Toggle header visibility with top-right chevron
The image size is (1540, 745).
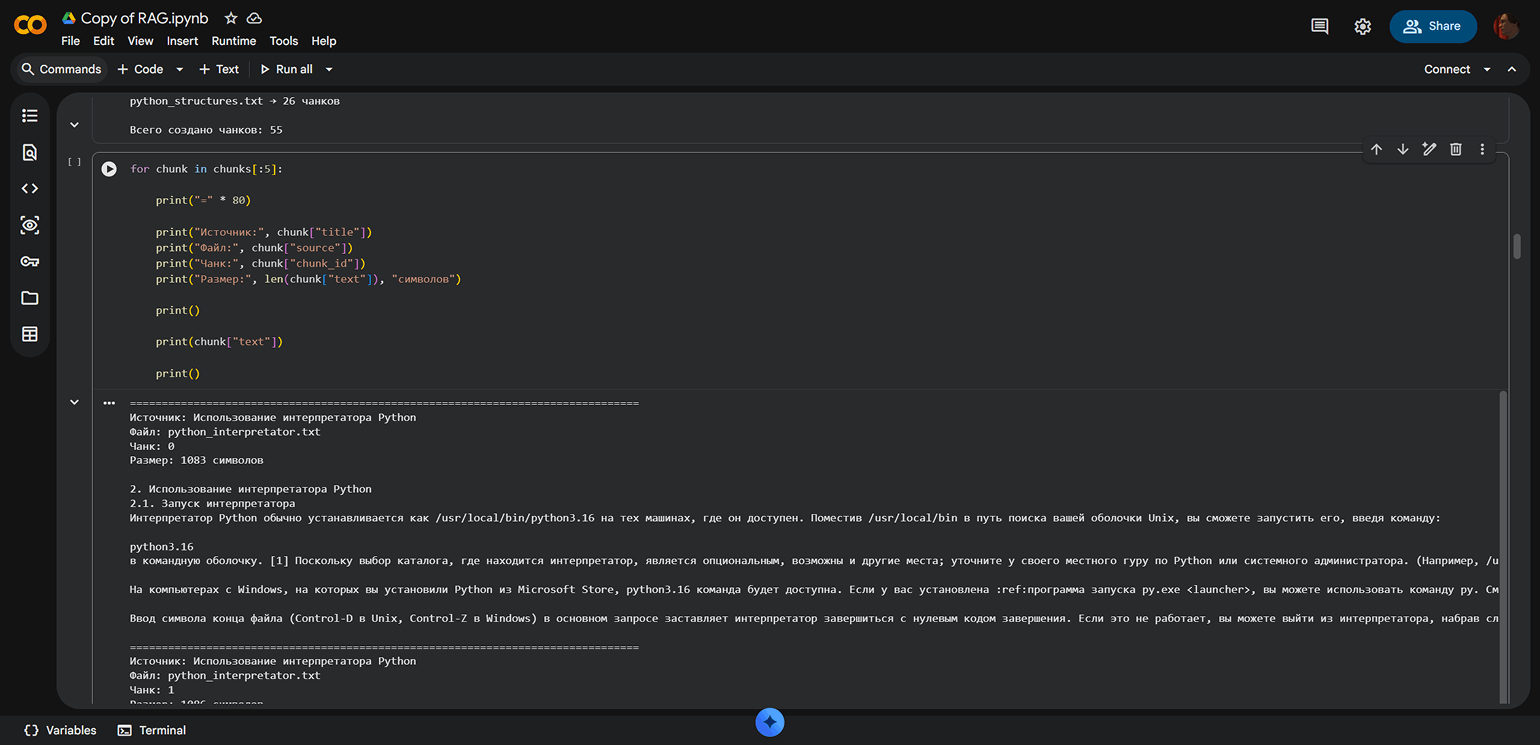point(1512,69)
